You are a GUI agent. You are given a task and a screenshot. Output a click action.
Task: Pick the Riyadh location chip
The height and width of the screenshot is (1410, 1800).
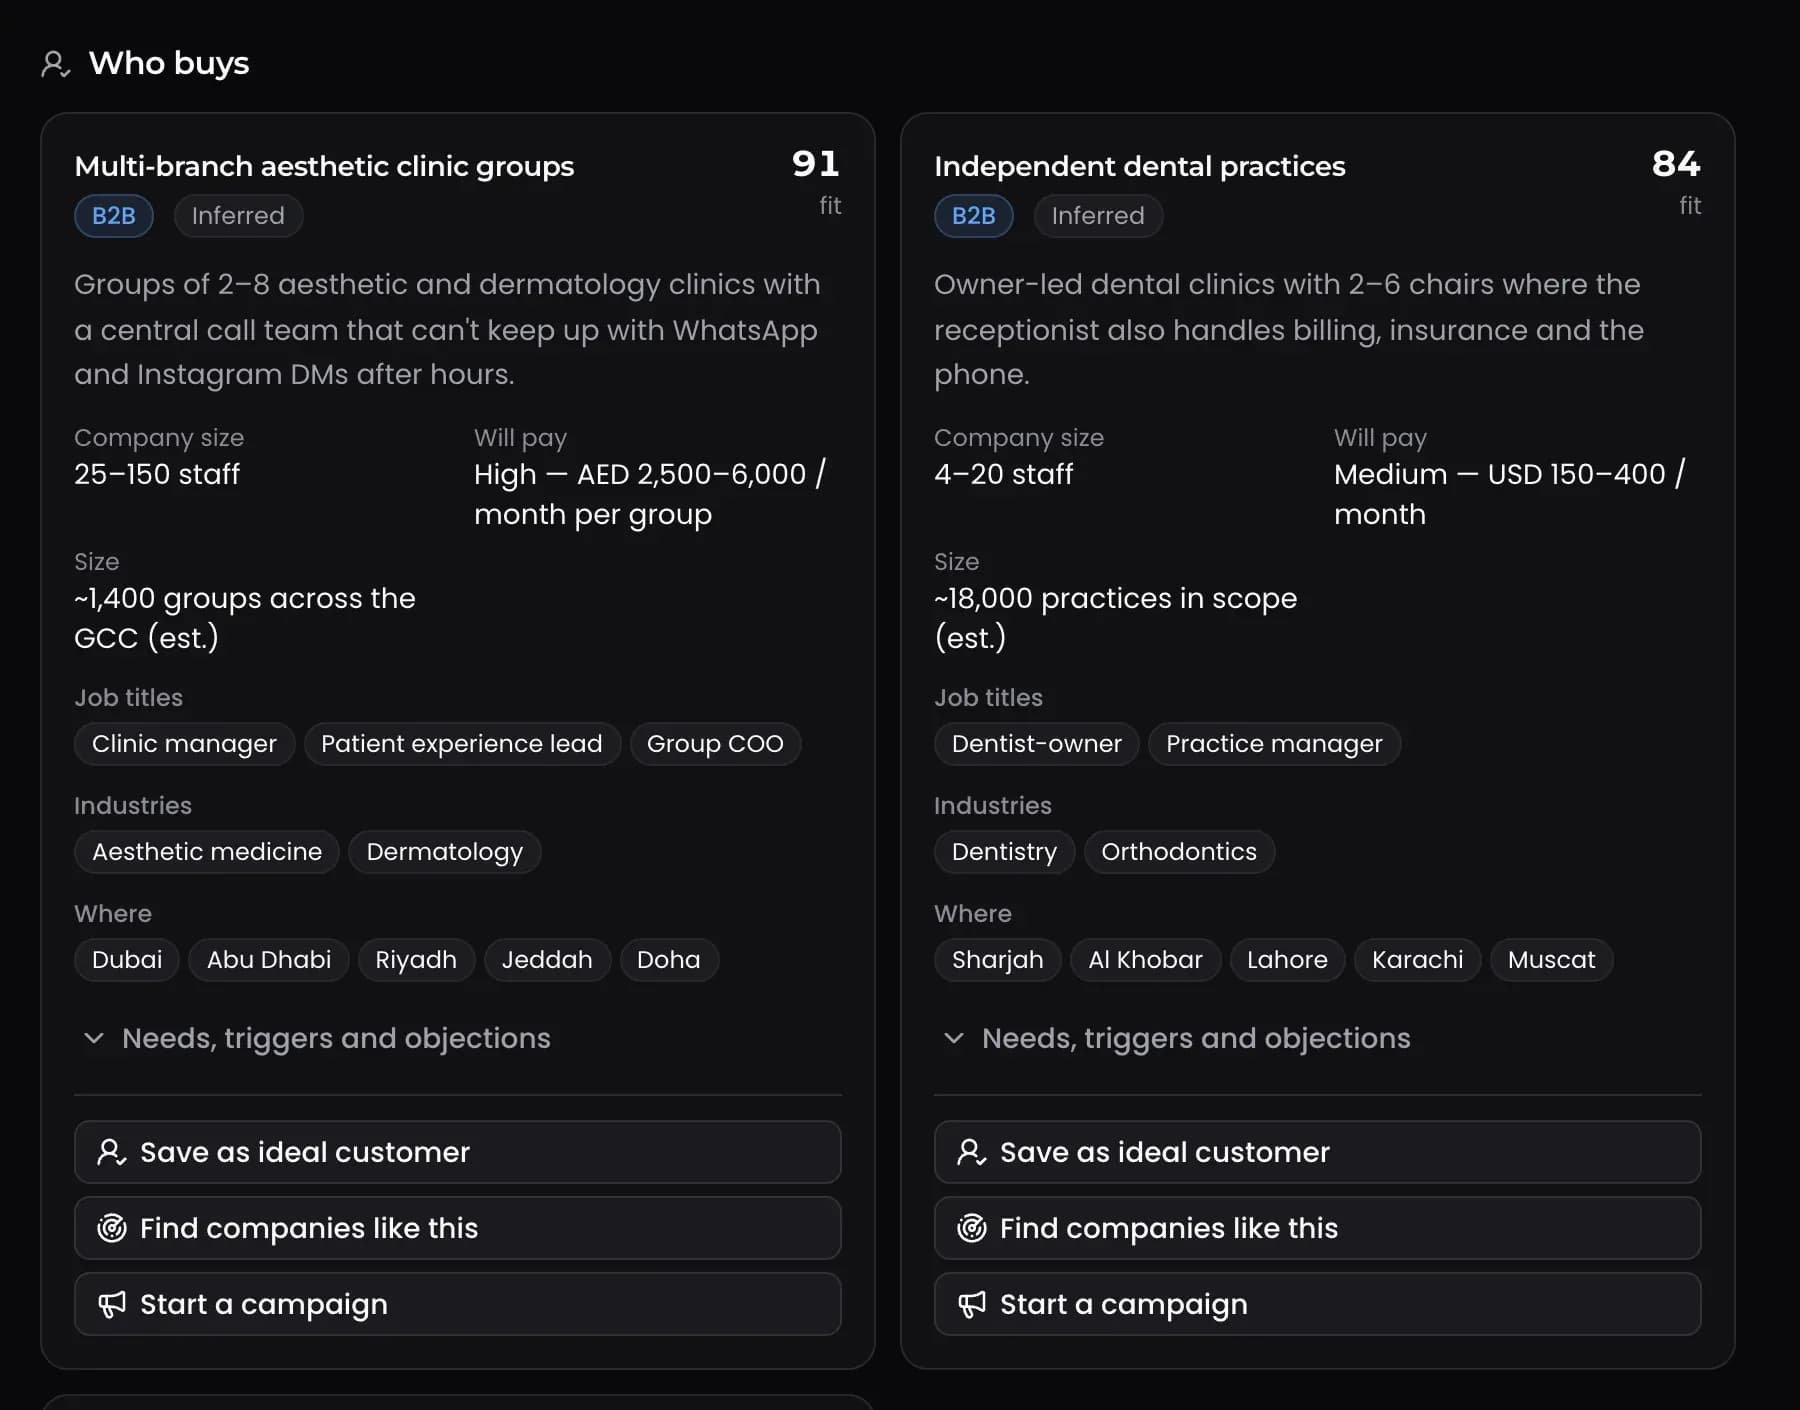[416, 960]
